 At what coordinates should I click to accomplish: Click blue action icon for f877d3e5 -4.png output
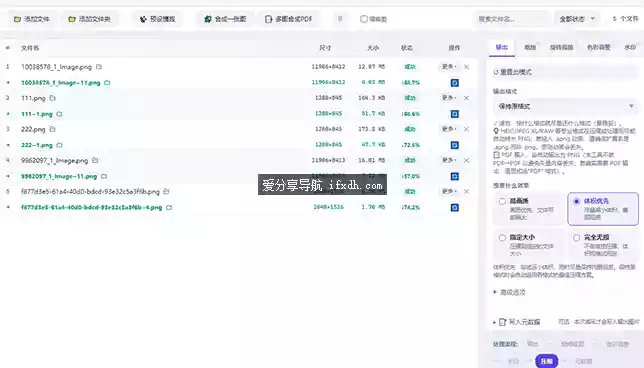(x=455, y=207)
